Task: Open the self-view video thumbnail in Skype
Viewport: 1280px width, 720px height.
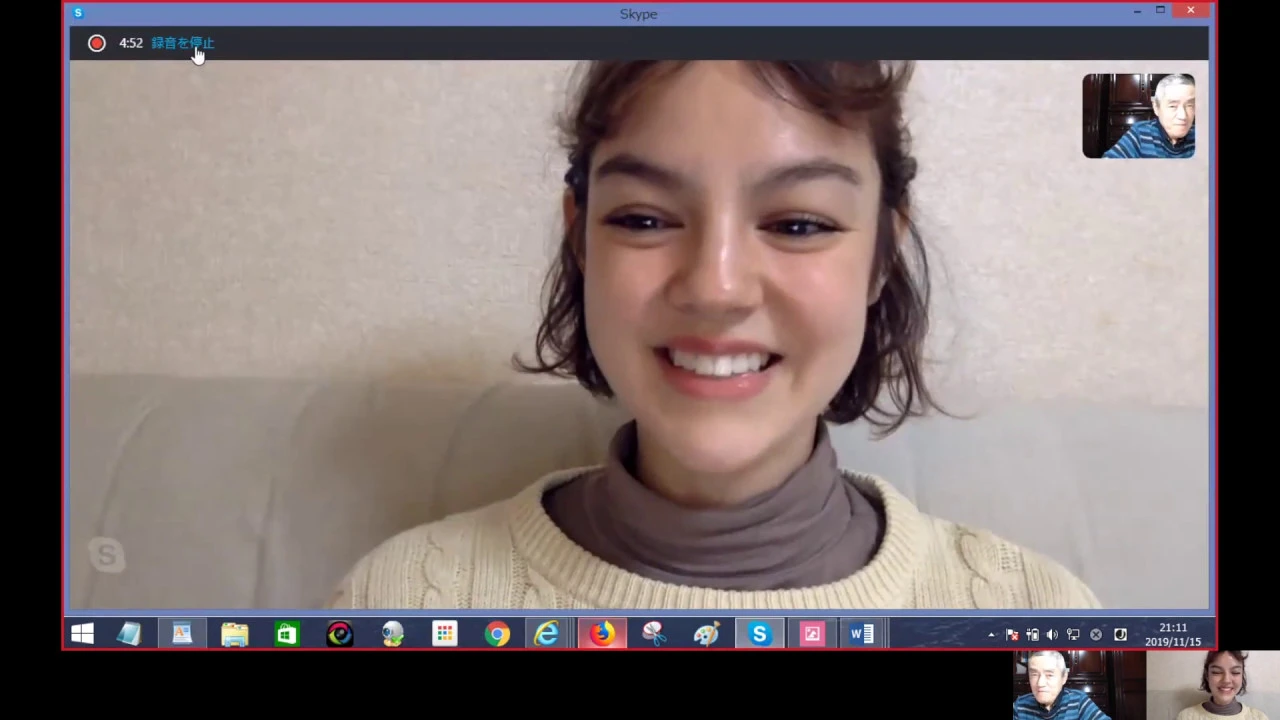Action: [1138, 116]
